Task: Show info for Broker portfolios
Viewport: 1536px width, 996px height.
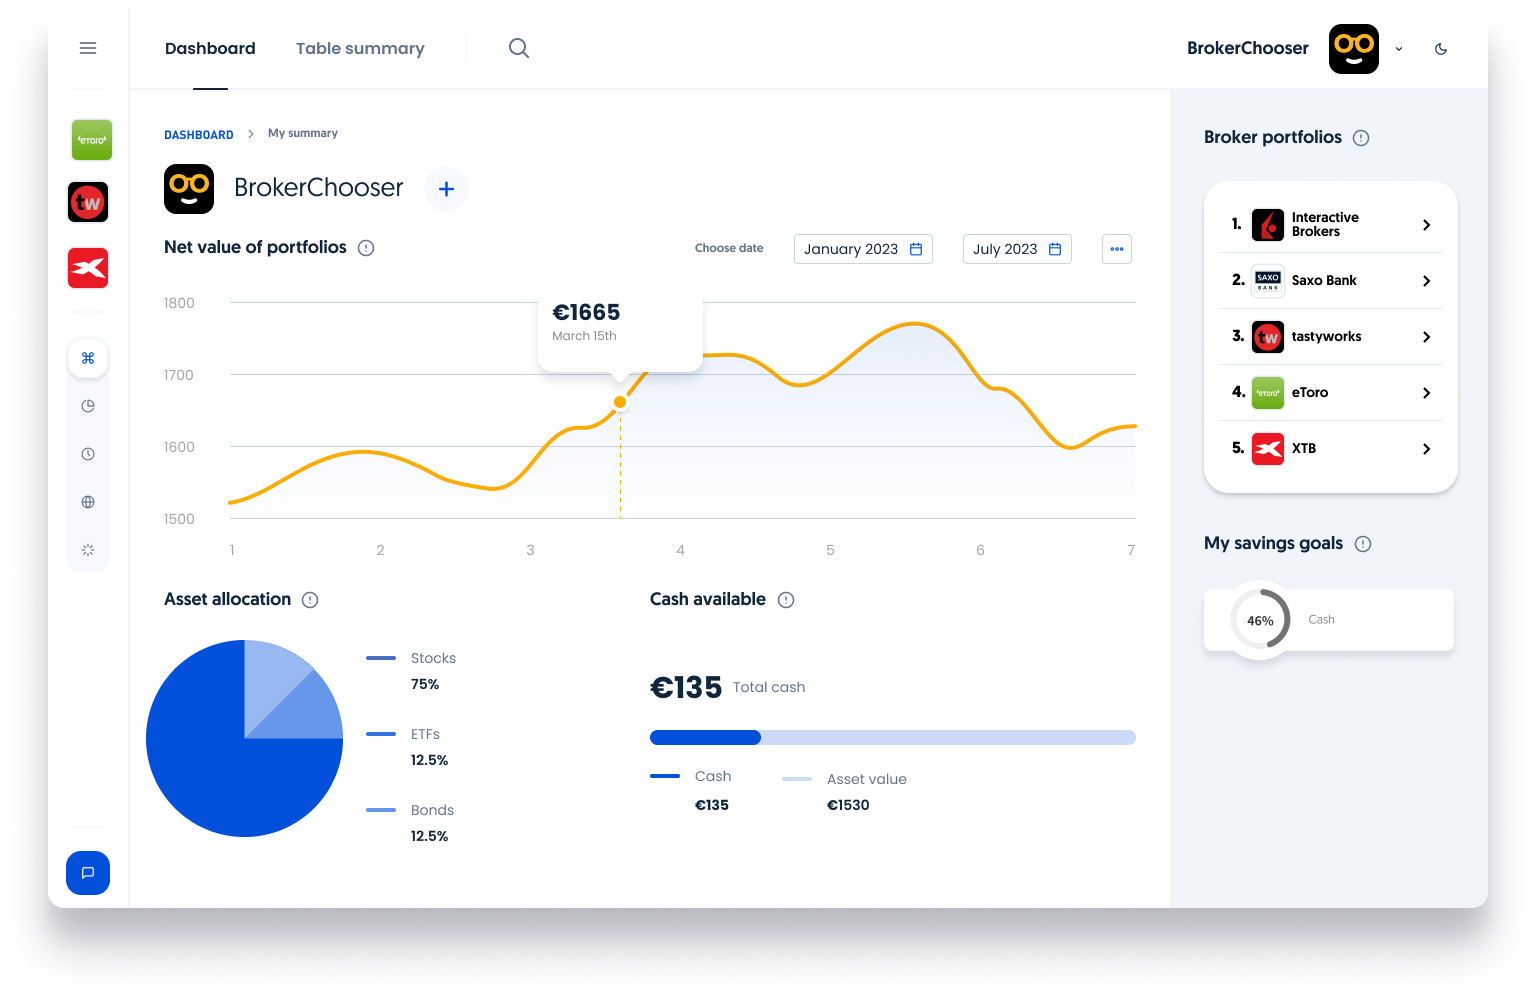Action: (1361, 138)
